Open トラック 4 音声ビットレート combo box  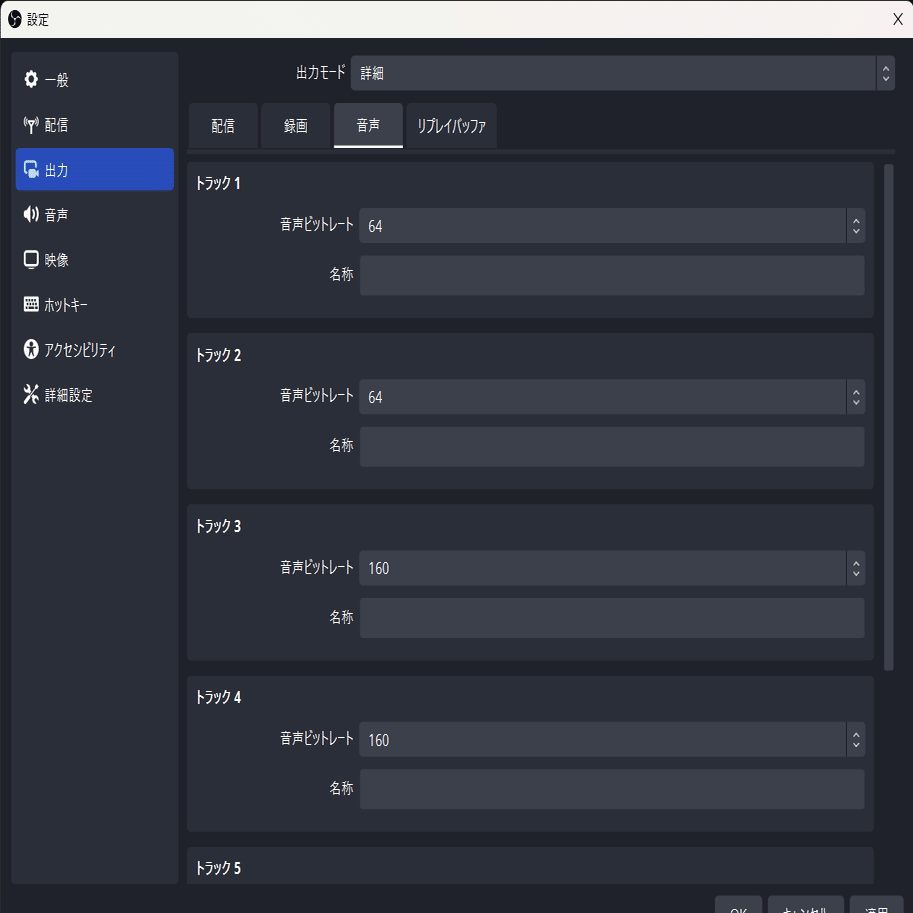(x=612, y=739)
